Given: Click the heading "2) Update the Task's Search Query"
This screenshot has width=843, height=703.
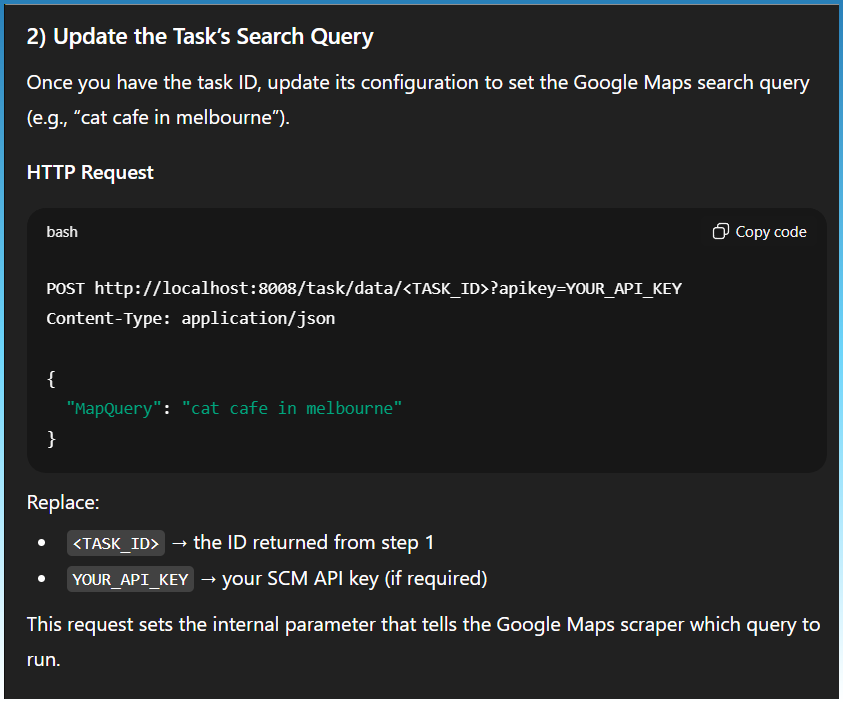Looking at the screenshot, I should [200, 37].
